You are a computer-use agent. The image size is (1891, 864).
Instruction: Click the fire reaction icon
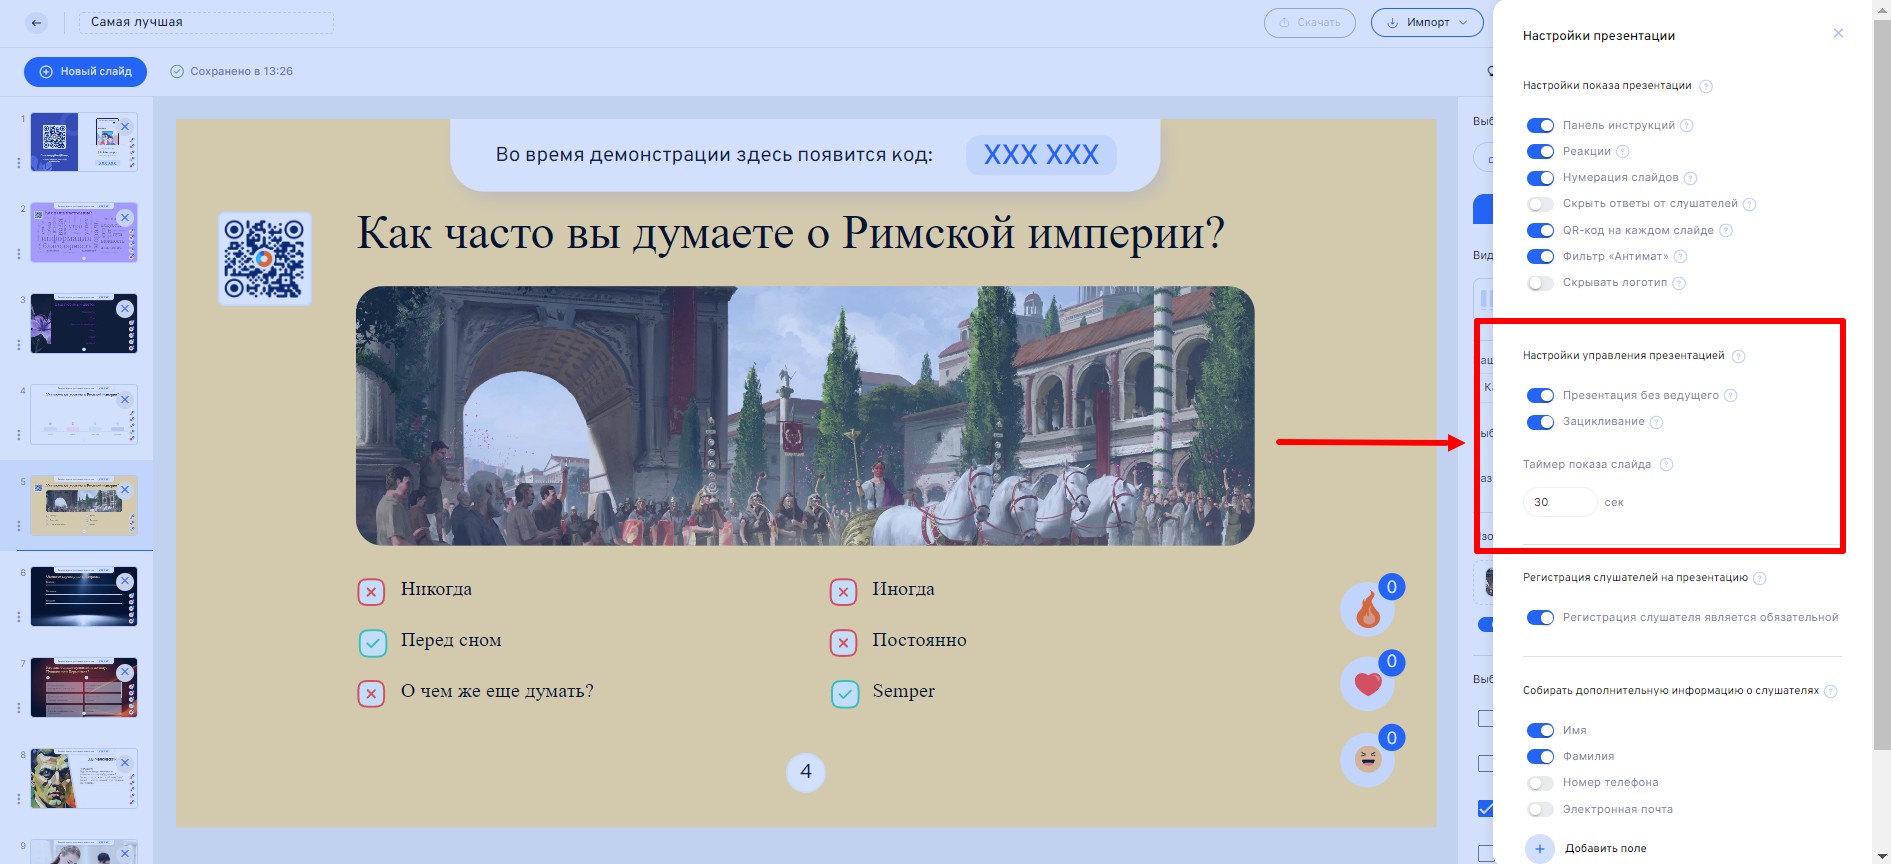pos(1367,609)
